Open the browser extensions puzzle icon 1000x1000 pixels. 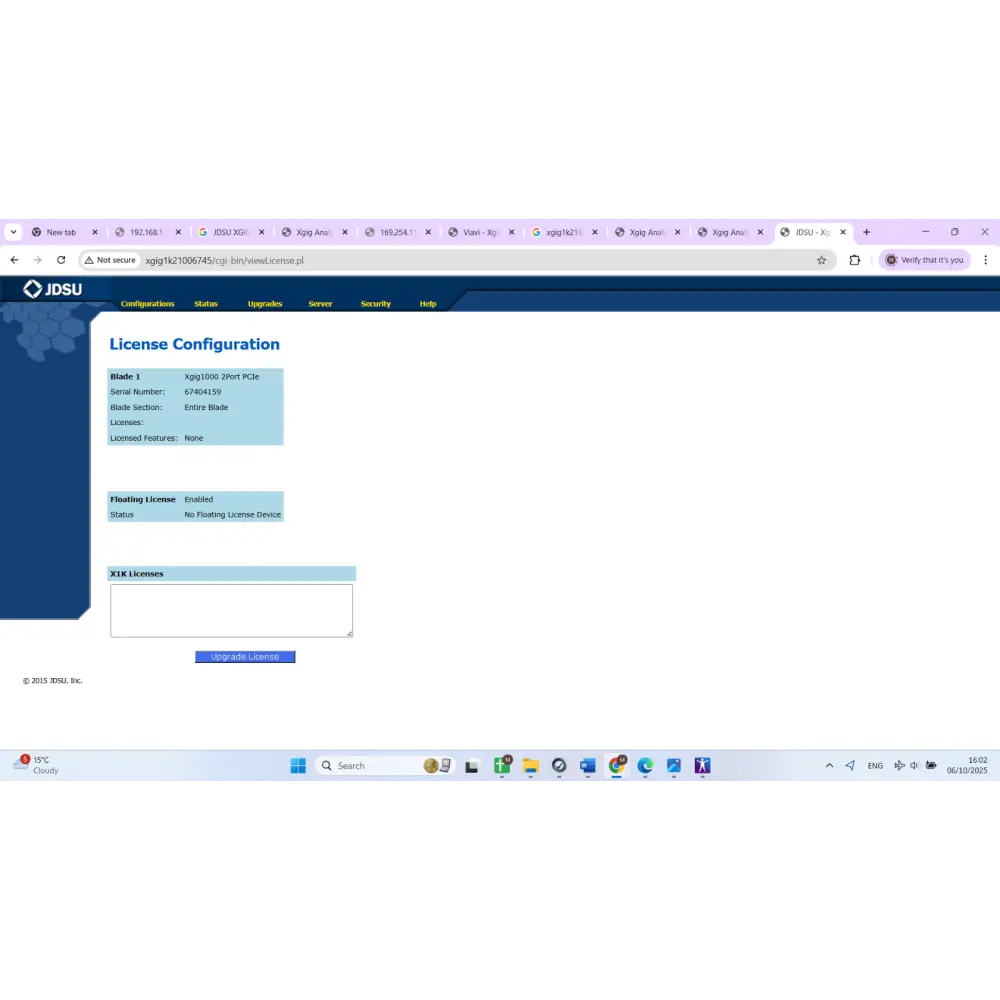click(855, 260)
